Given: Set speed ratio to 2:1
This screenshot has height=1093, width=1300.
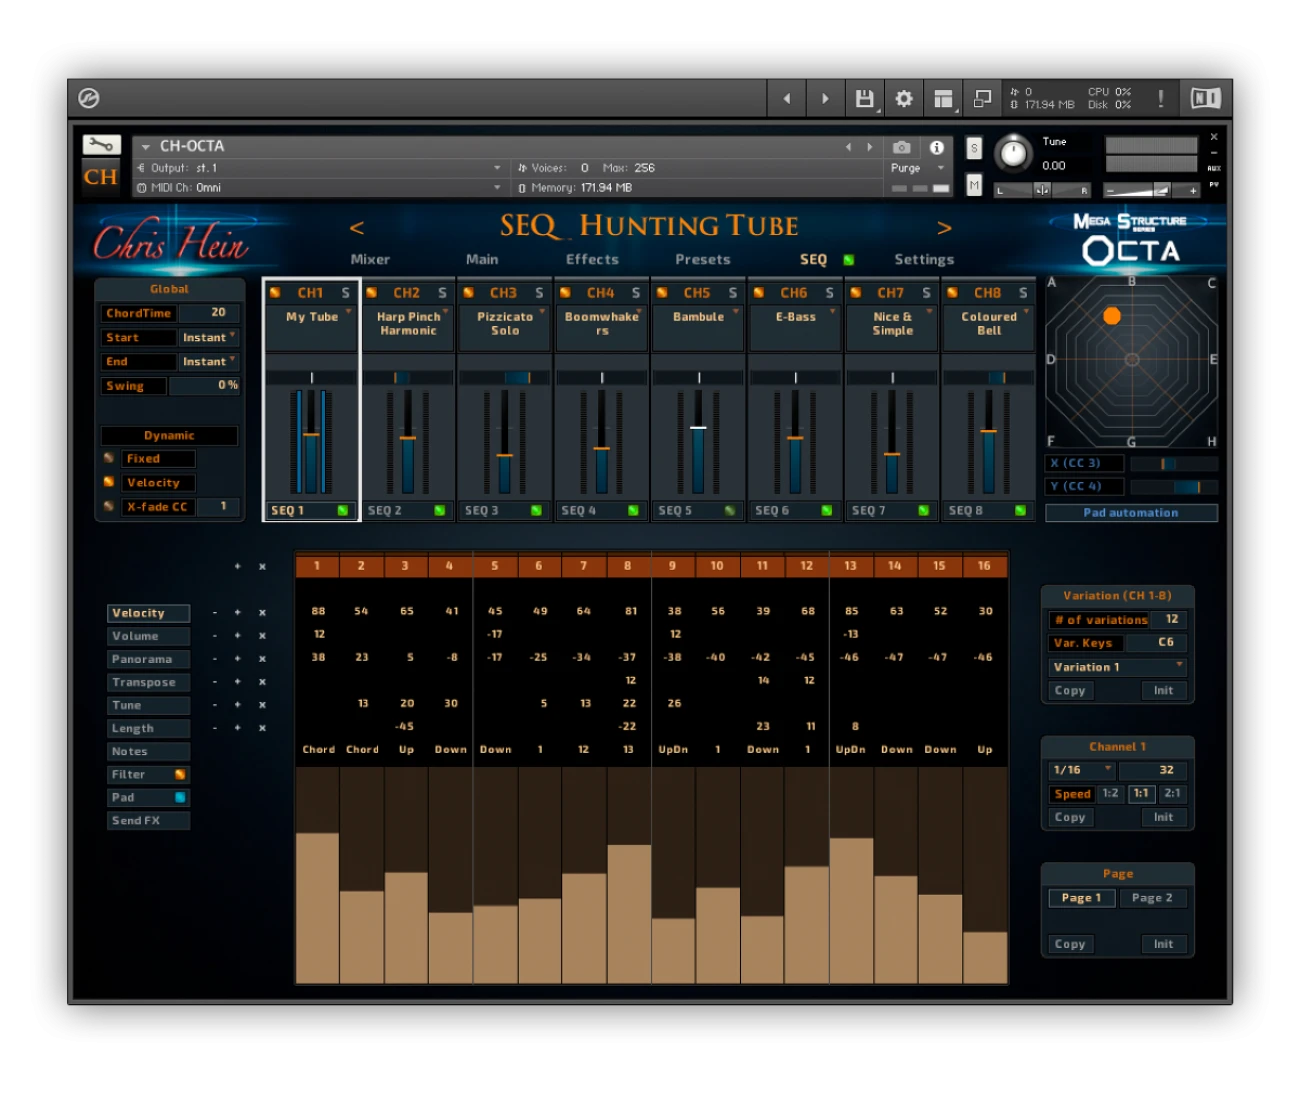Looking at the screenshot, I should coord(1172,793).
